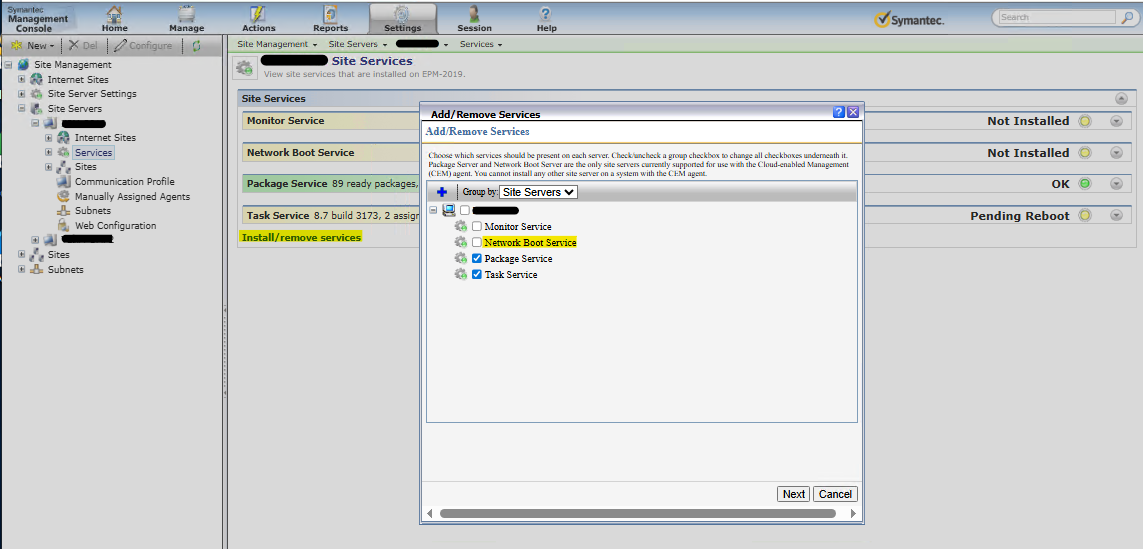Uncheck the Task Service checkbox
The height and width of the screenshot is (549, 1143).
click(x=477, y=275)
